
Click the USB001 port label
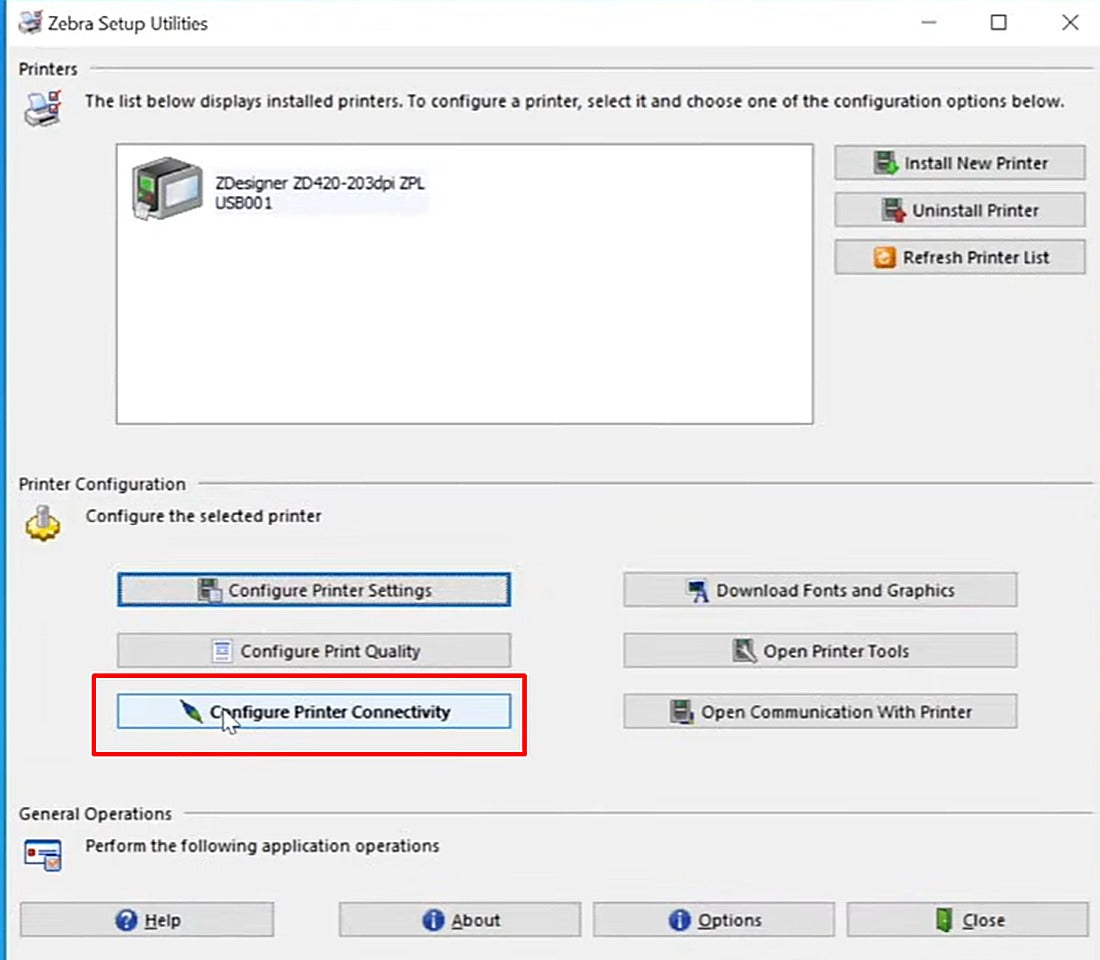pos(243,203)
